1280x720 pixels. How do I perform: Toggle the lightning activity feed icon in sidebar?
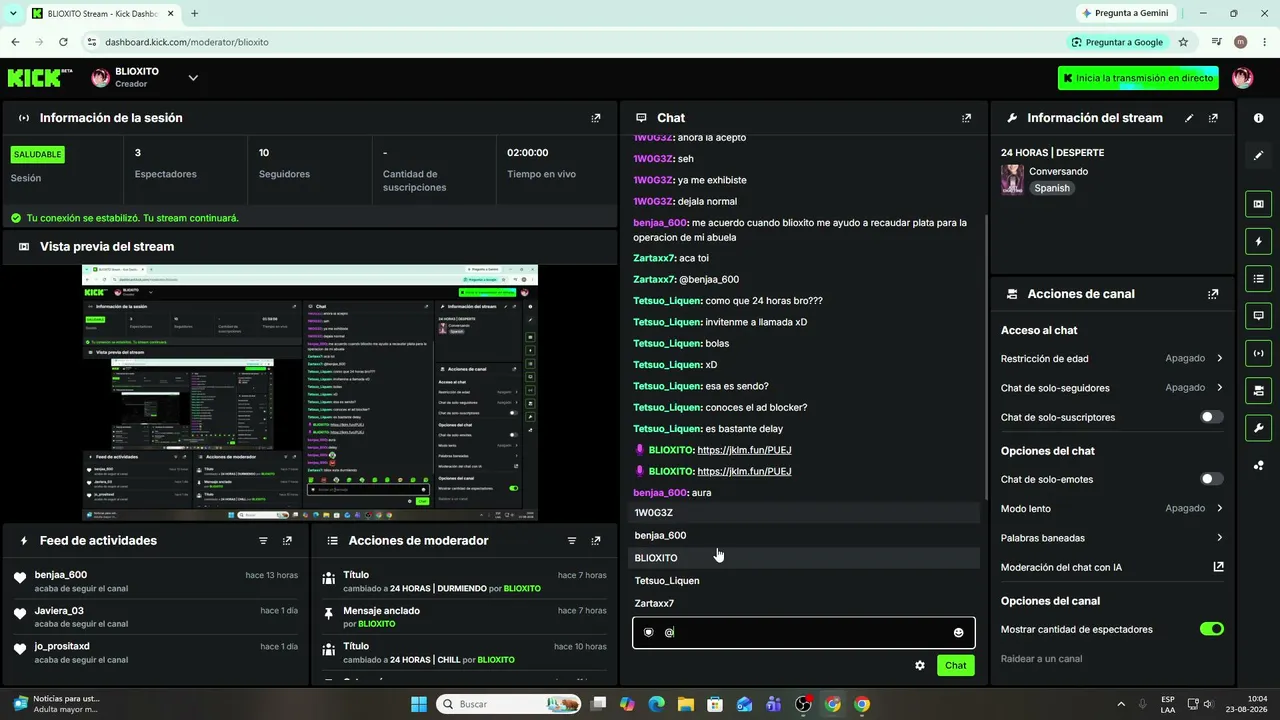[1258, 241]
